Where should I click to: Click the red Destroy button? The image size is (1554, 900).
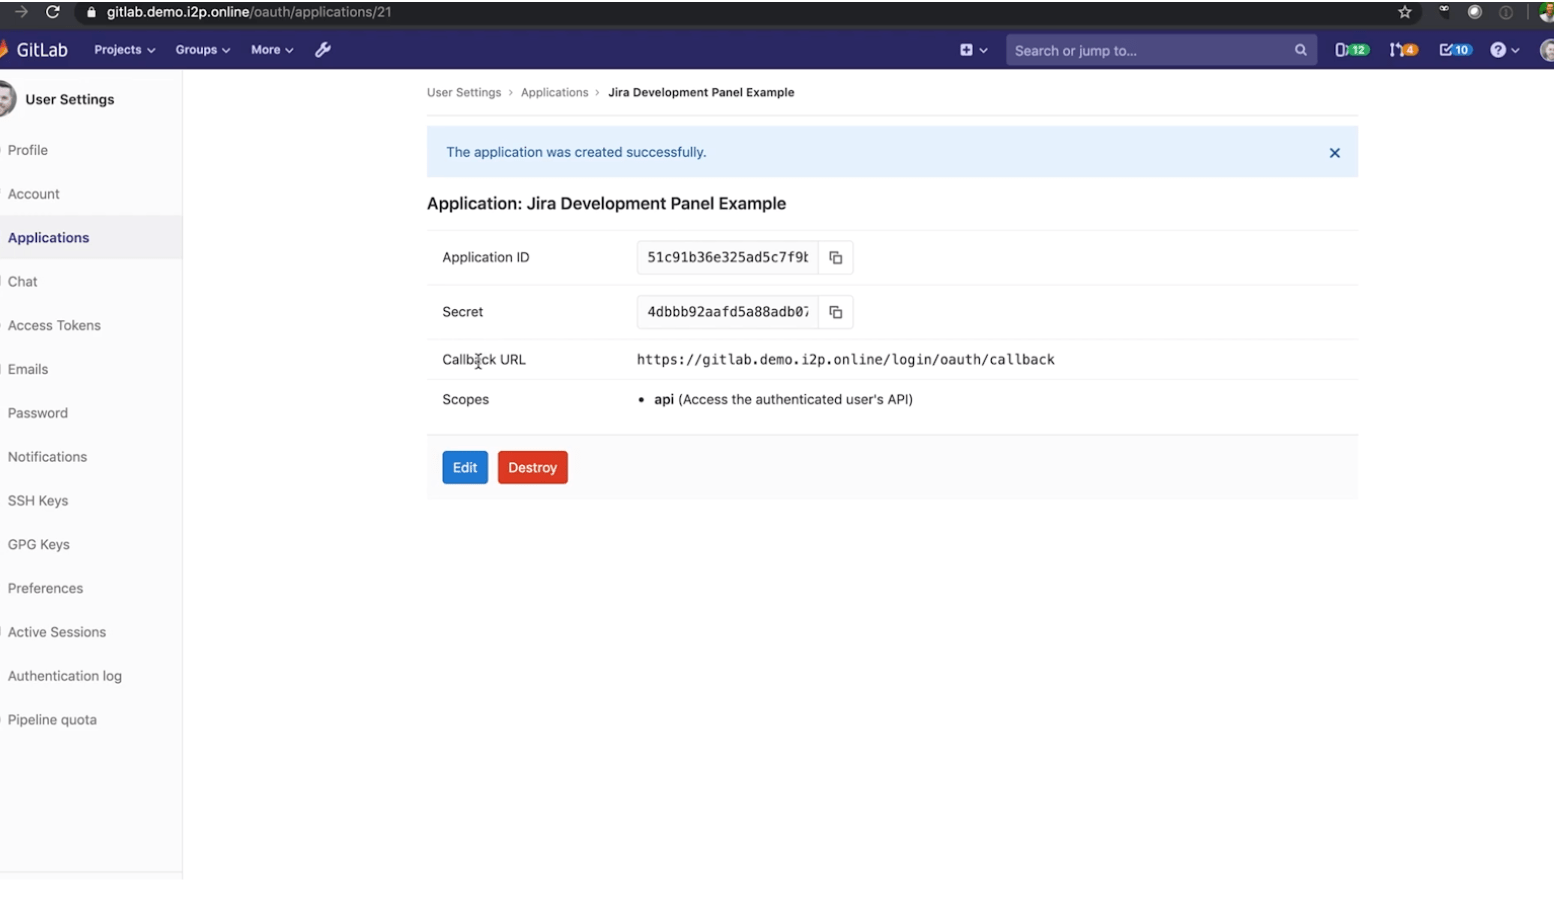(532, 467)
